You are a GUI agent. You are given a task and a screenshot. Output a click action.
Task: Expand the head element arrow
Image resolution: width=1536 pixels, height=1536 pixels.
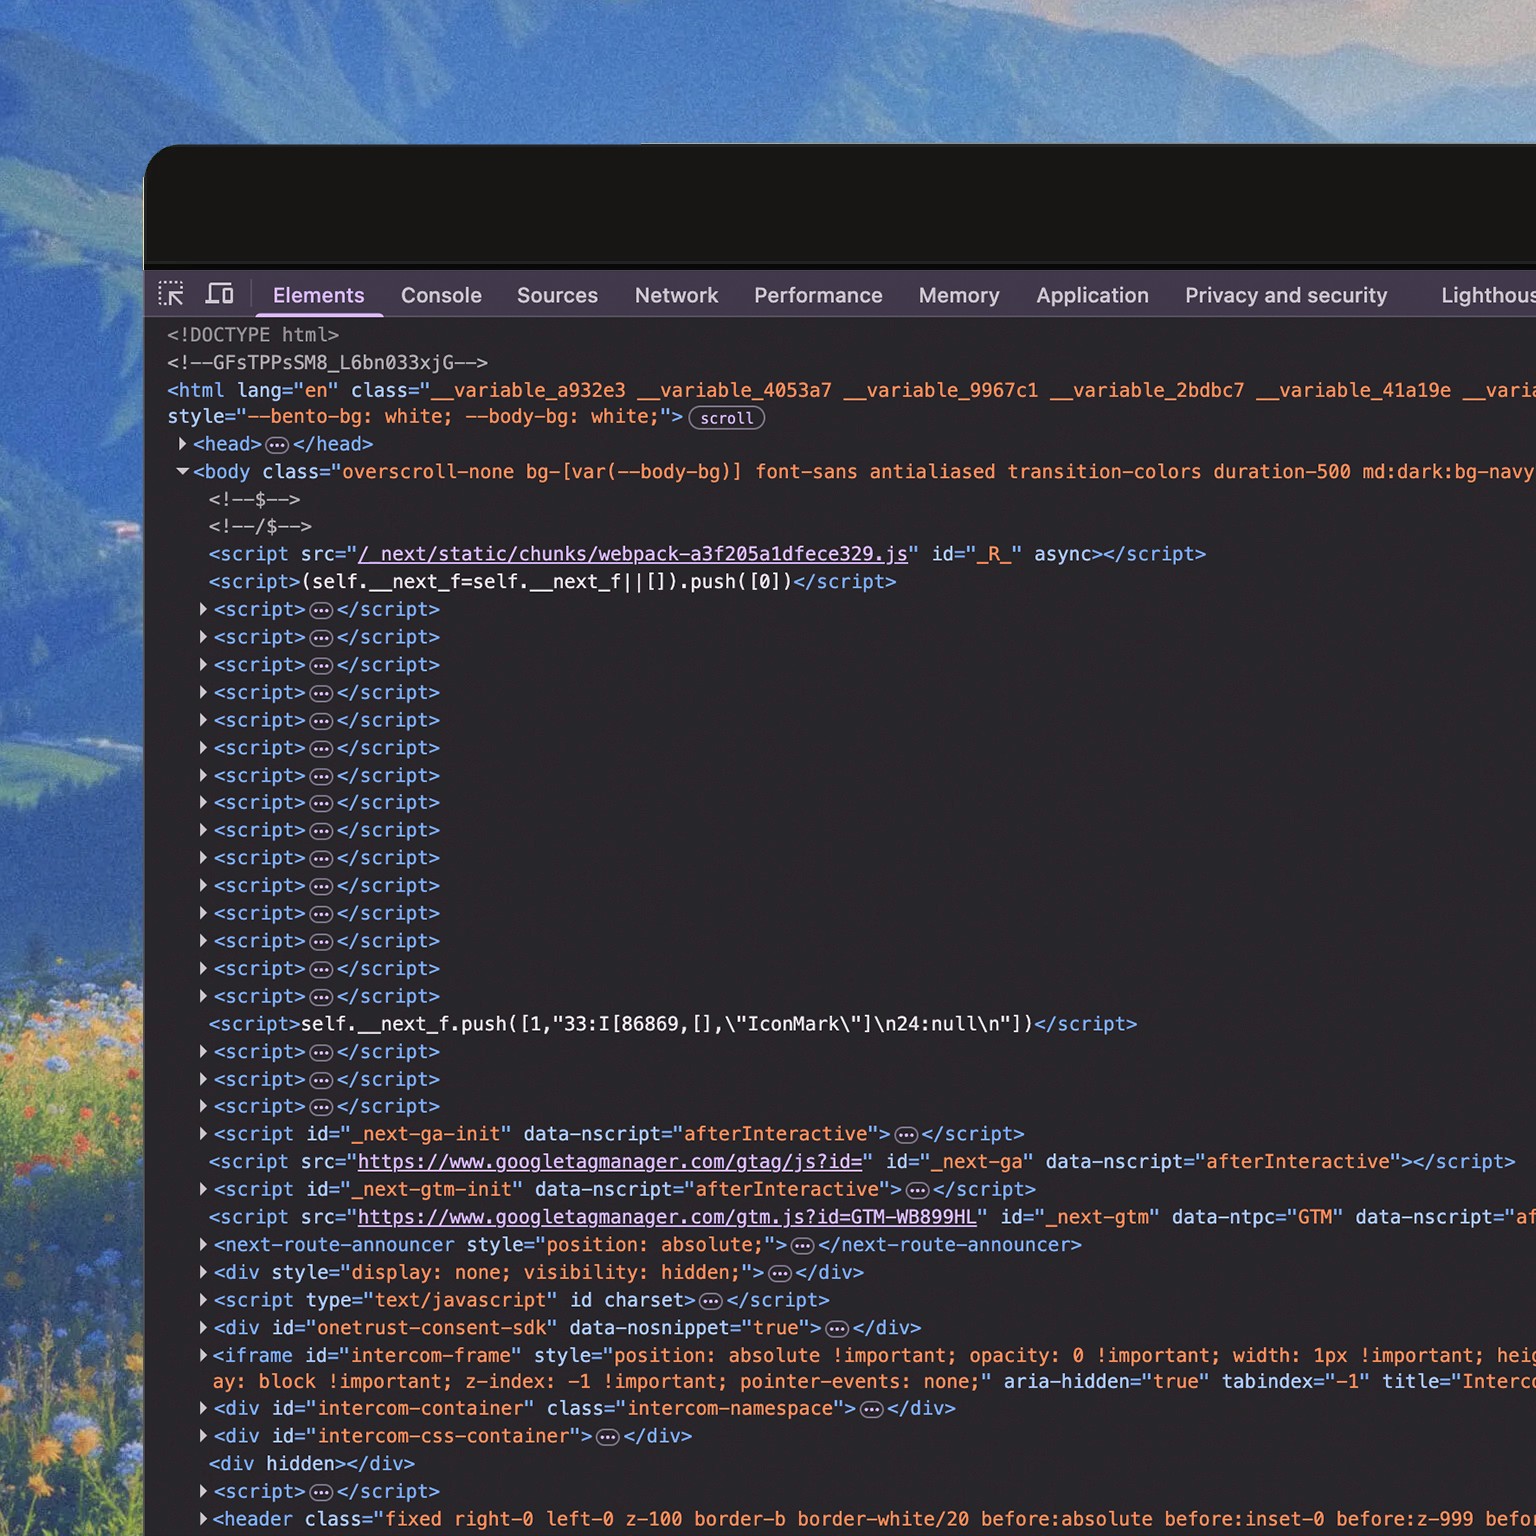(182, 443)
